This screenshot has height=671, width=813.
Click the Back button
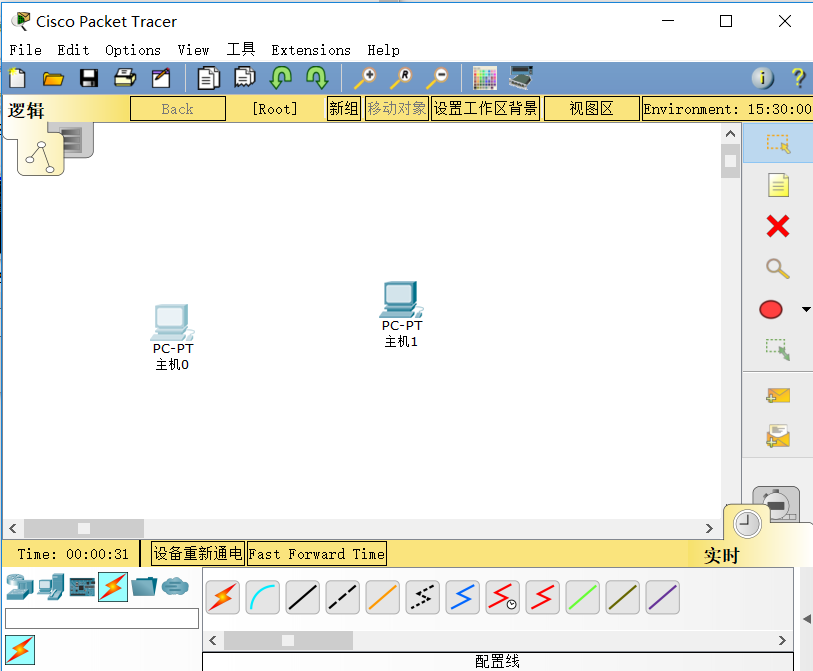point(178,109)
